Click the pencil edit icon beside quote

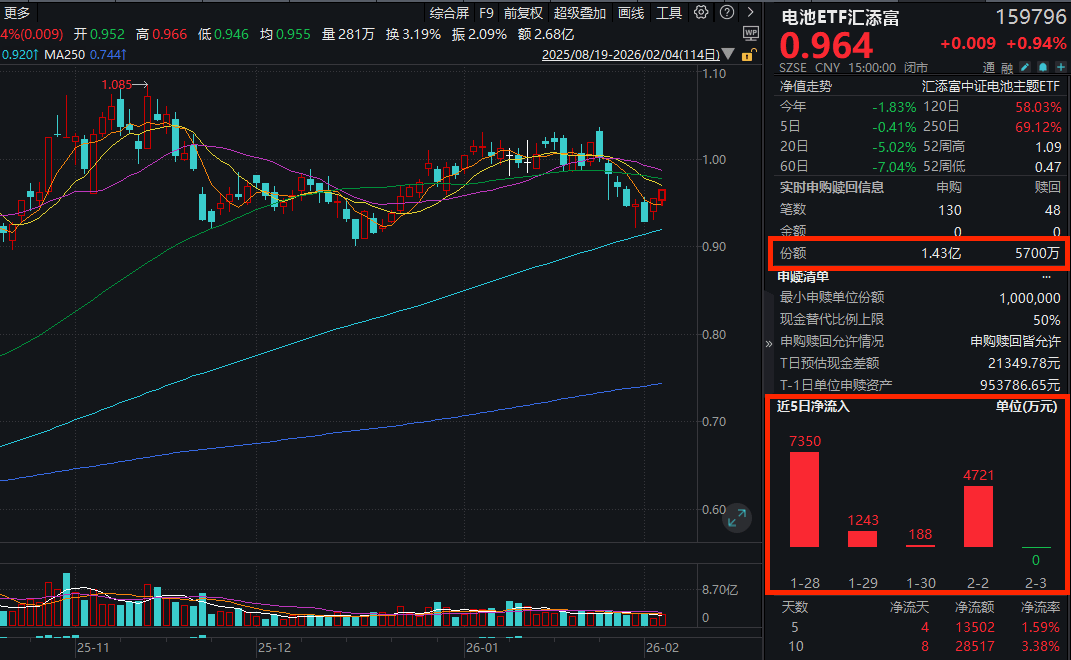pyautogui.click(x=1026, y=68)
